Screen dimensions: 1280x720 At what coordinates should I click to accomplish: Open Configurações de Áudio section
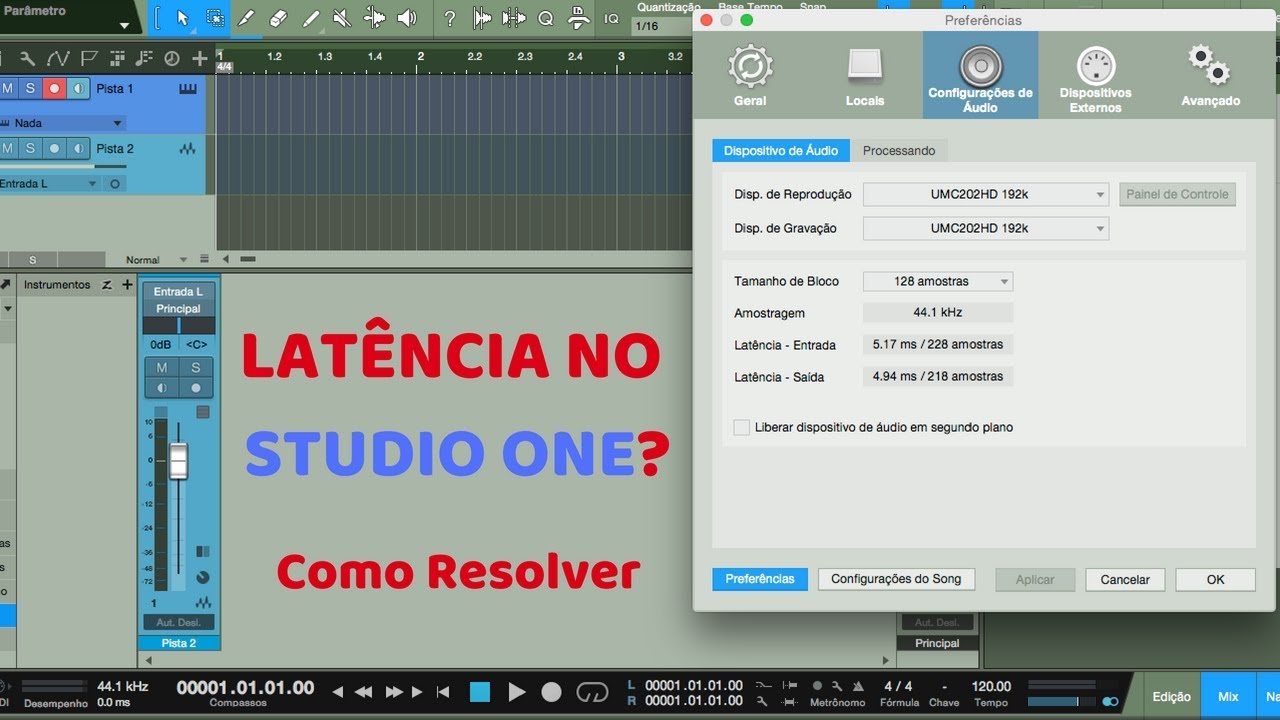[x=980, y=76]
